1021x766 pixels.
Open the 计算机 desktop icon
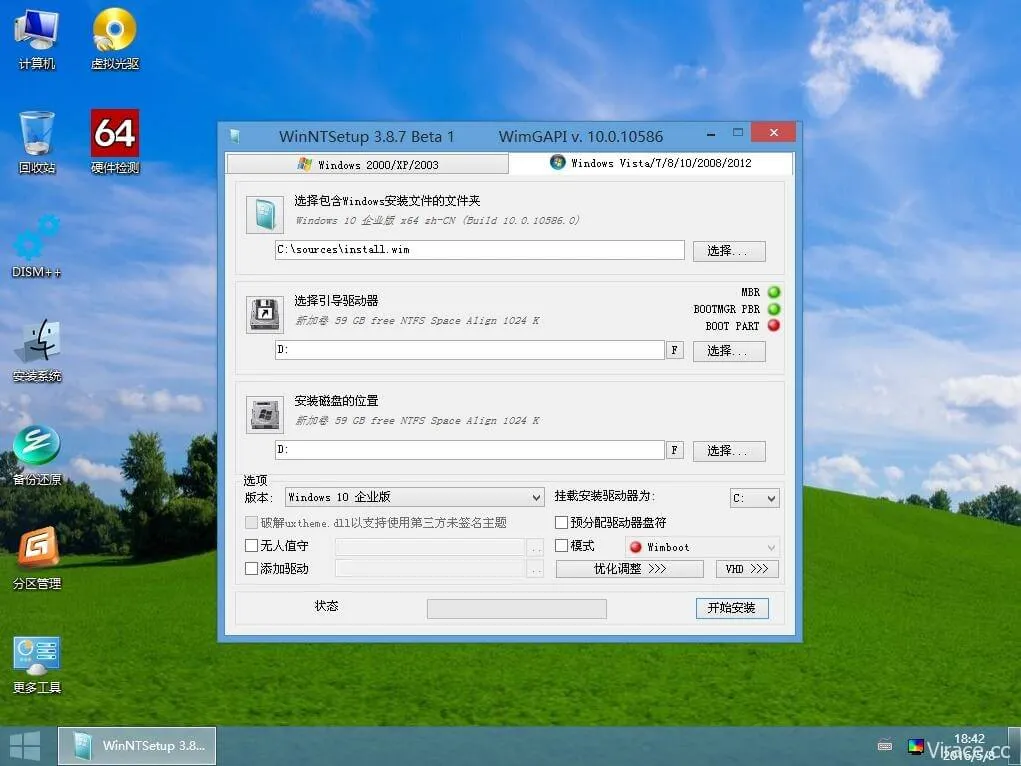[36, 39]
